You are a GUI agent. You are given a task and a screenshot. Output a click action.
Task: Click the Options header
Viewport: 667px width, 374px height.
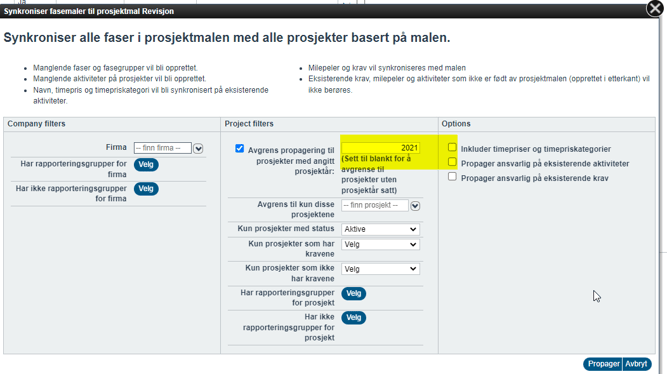click(x=456, y=124)
